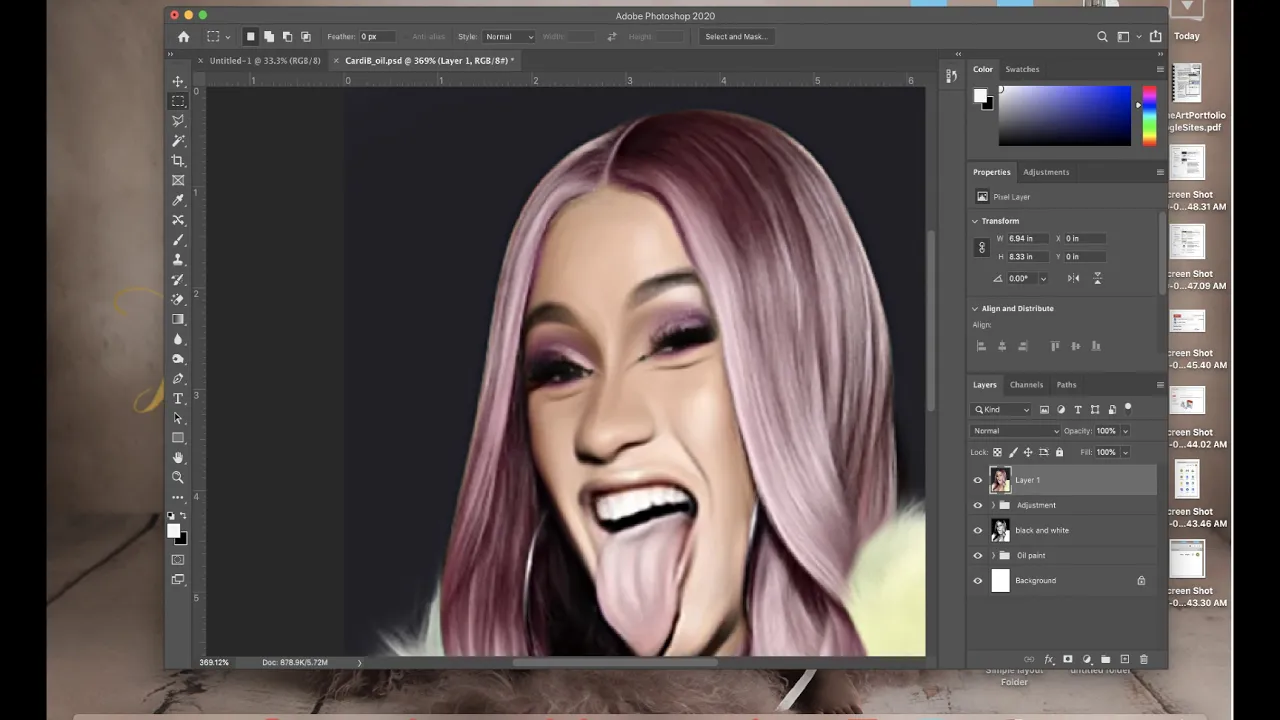This screenshot has height=720, width=1280.
Task: Click the Select and Mask button
Action: [736, 37]
